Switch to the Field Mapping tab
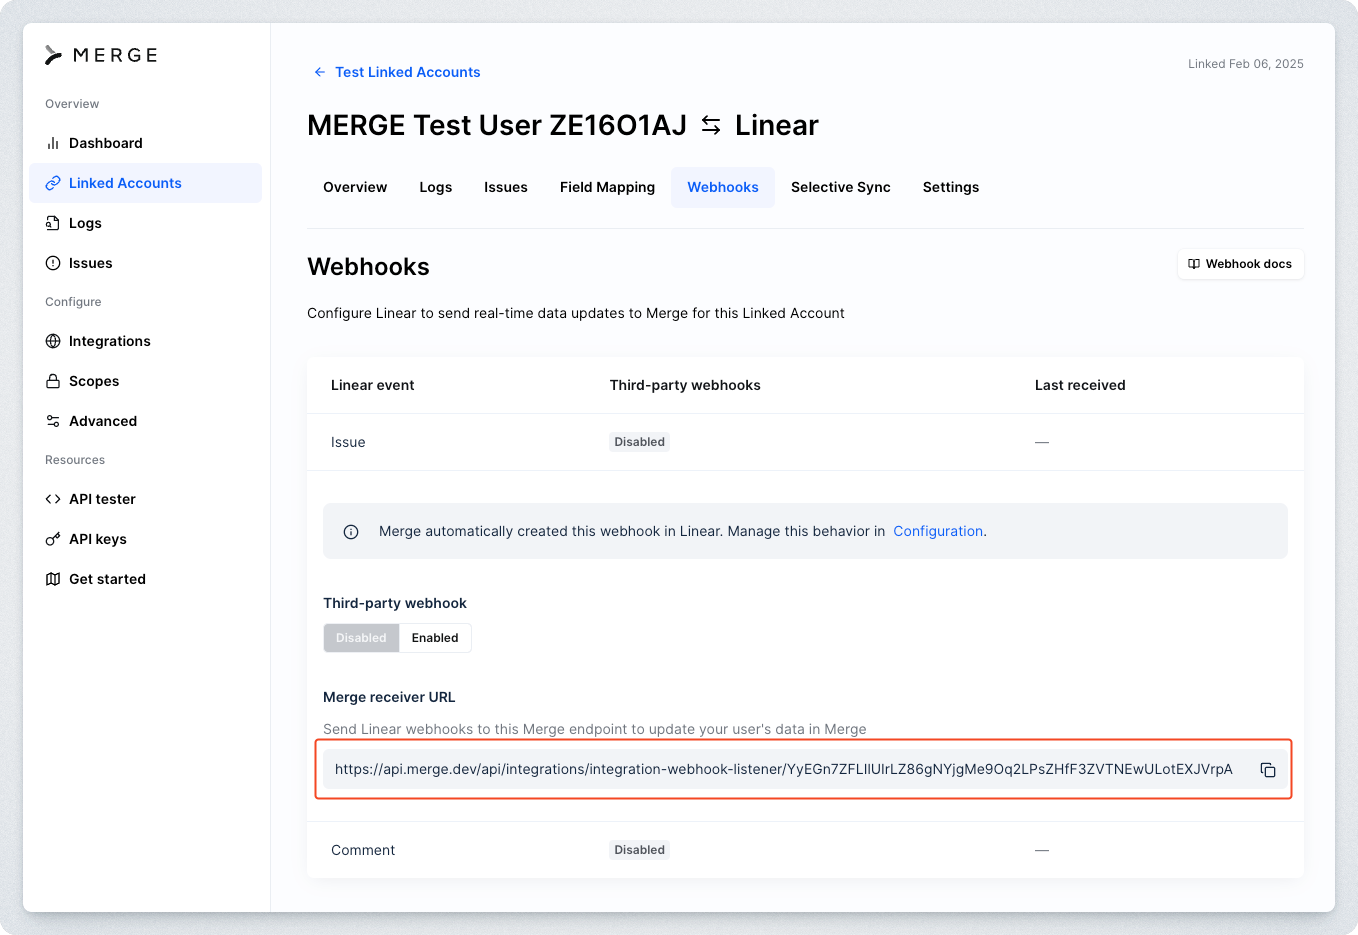The height and width of the screenshot is (935, 1358). point(607,187)
